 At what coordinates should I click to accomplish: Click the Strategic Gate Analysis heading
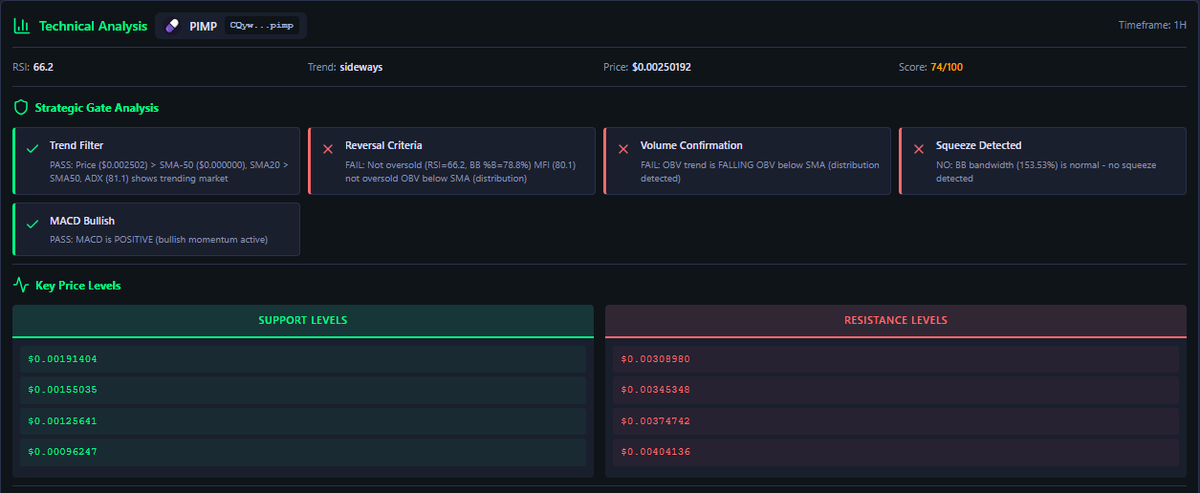coord(96,107)
